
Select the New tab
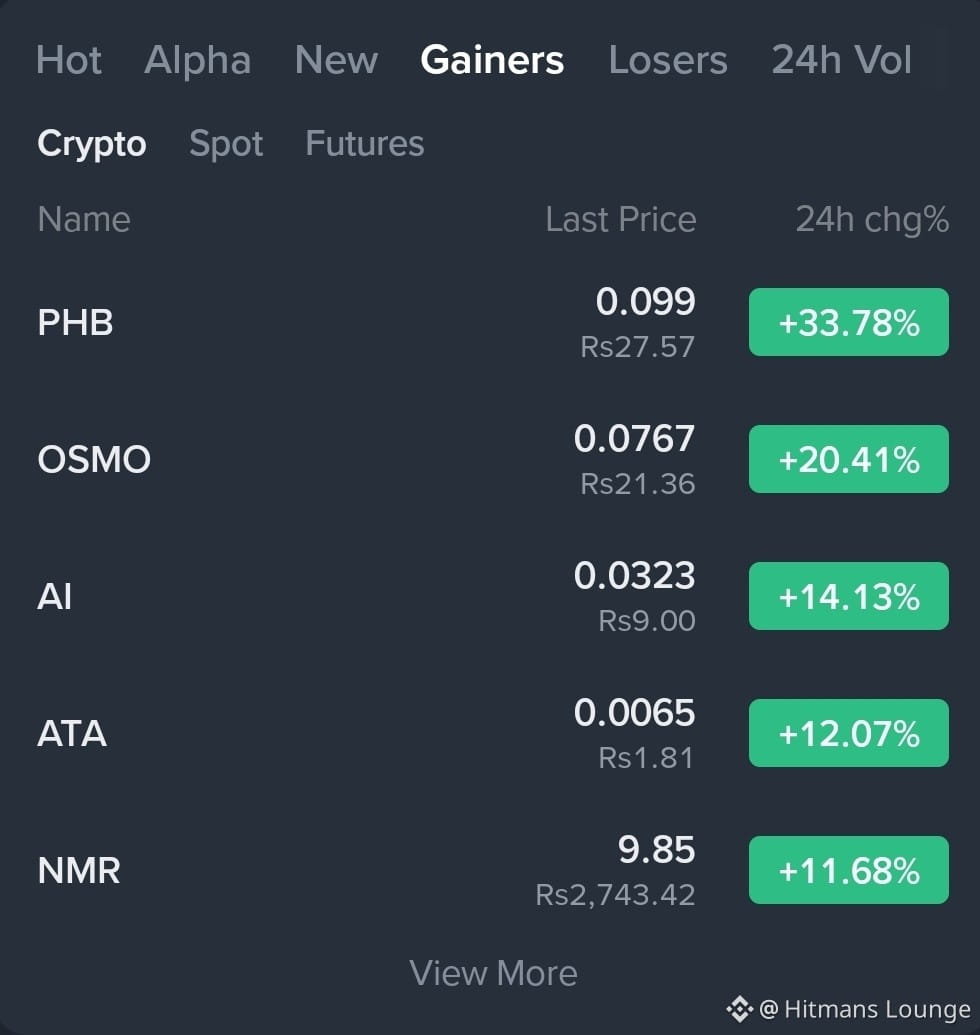coord(336,60)
